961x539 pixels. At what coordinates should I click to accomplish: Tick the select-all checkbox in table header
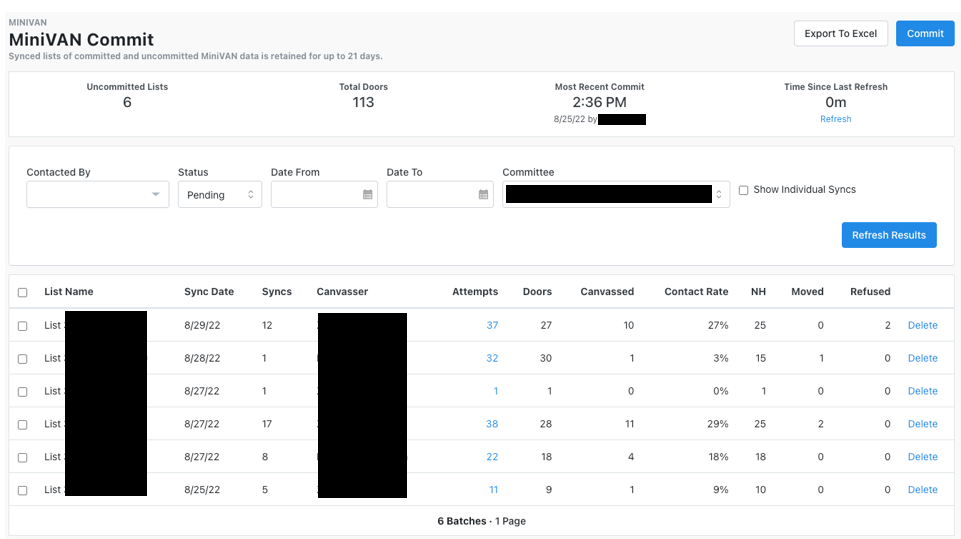(23, 292)
